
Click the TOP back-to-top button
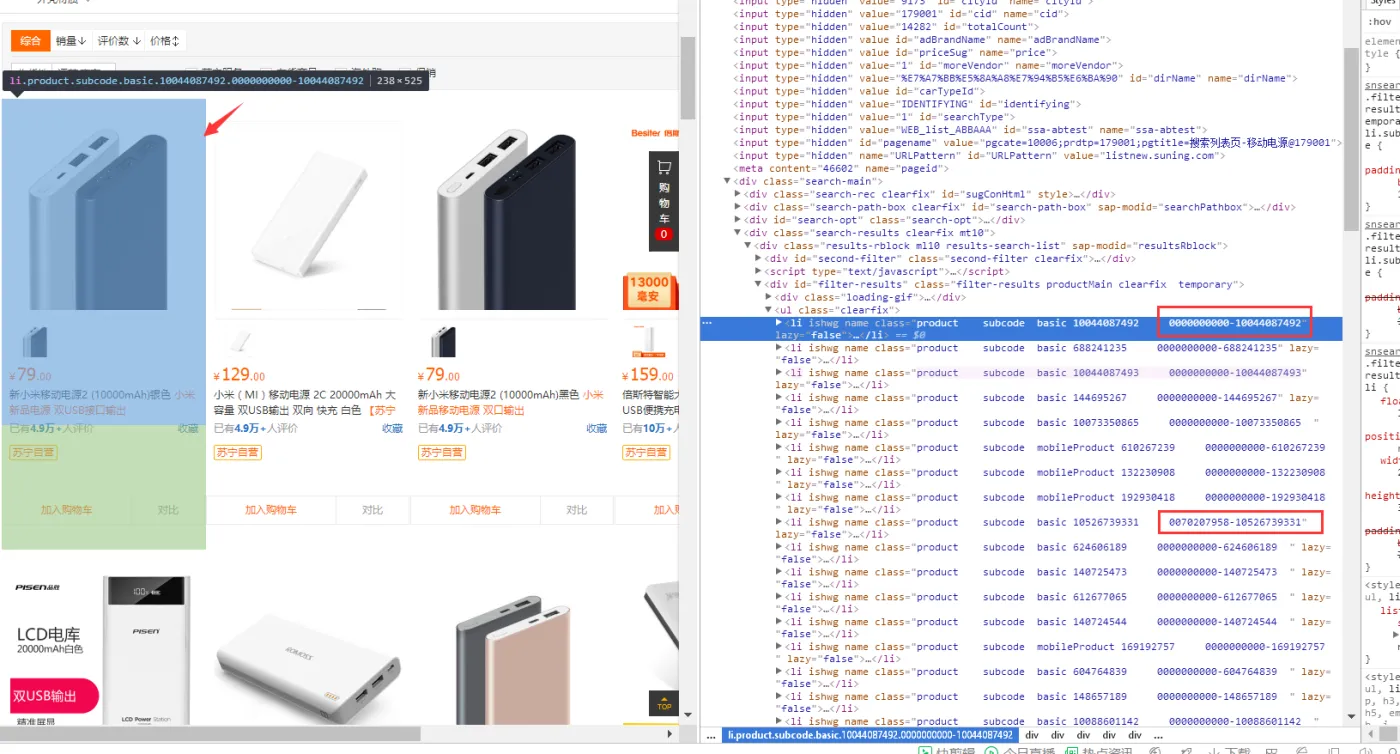point(664,702)
